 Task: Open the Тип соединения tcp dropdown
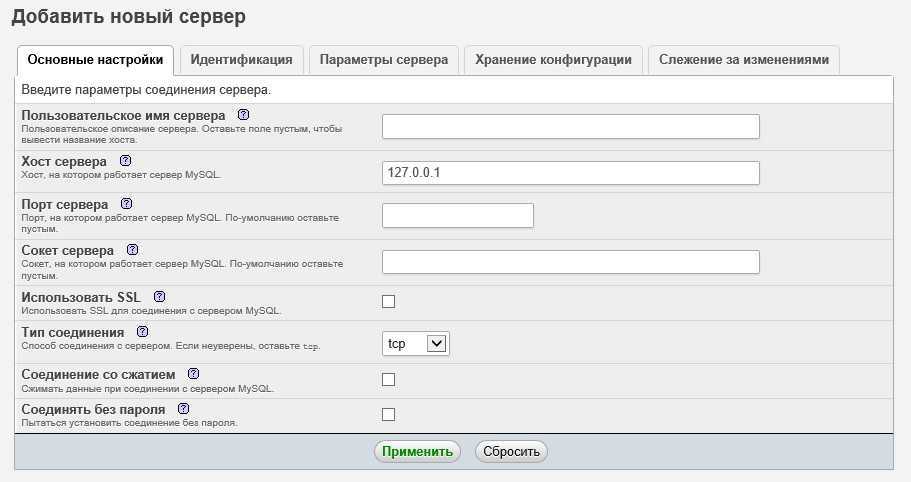(x=416, y=343)
